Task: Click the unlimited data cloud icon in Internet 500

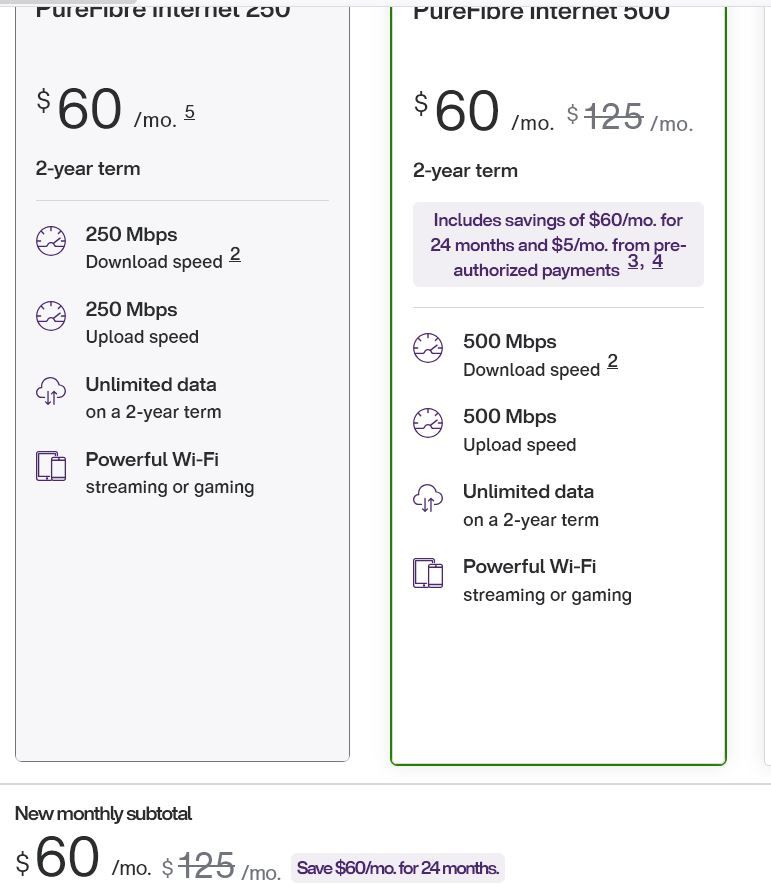Action: pyautogui.click(x=428, y=498)
